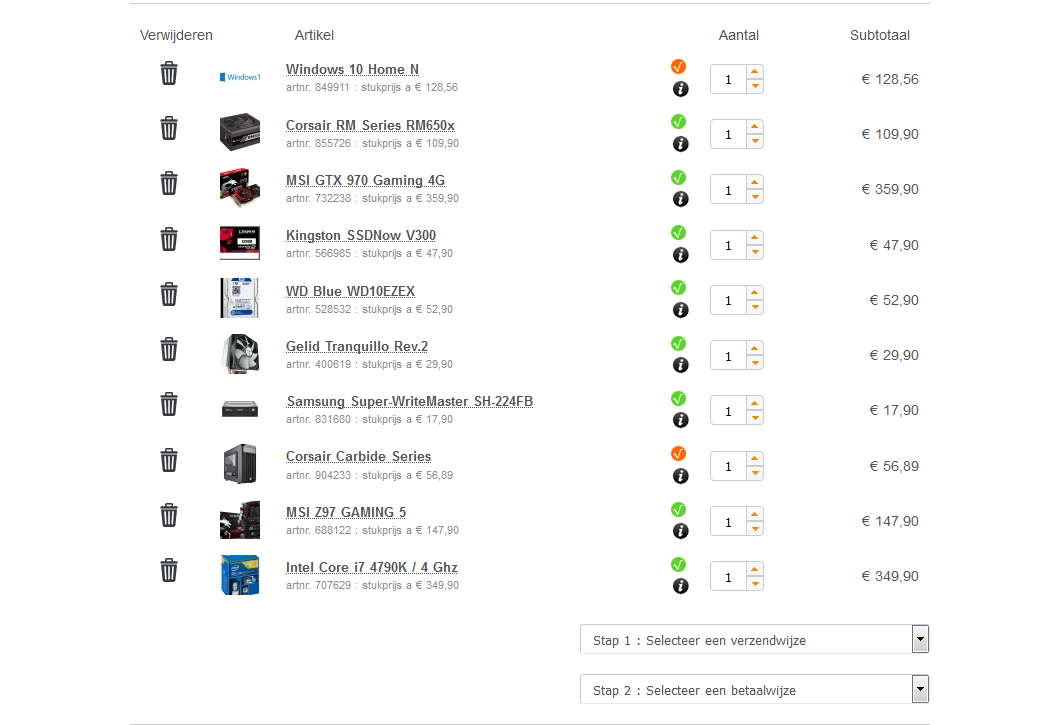Delete Corsair RM Series RM650x from cart
Viewport: 1055px width, 725px height.
tap(169, 128)
